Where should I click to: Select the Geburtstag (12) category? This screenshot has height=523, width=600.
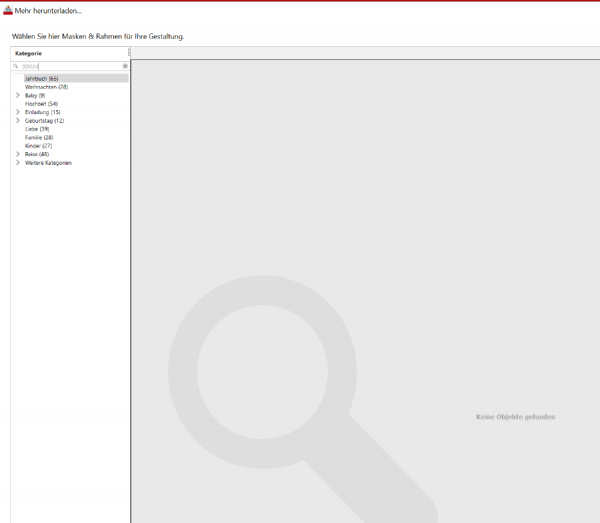(x=44, y=121)
